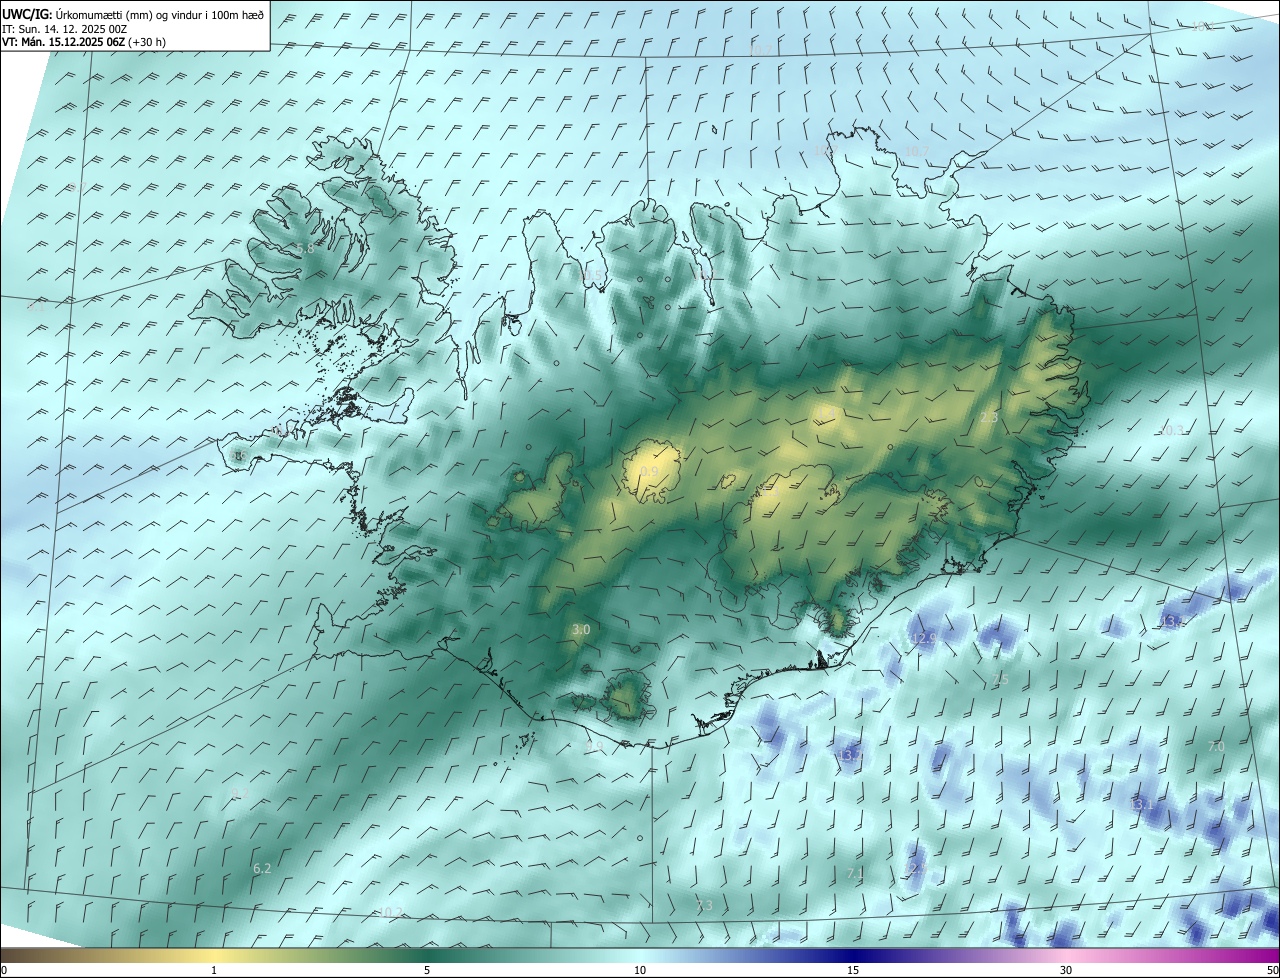The height and width of the screenshot is (978, 1280).
Task: Click the color scale bar above the '15' tick
Action: point(853,954)
